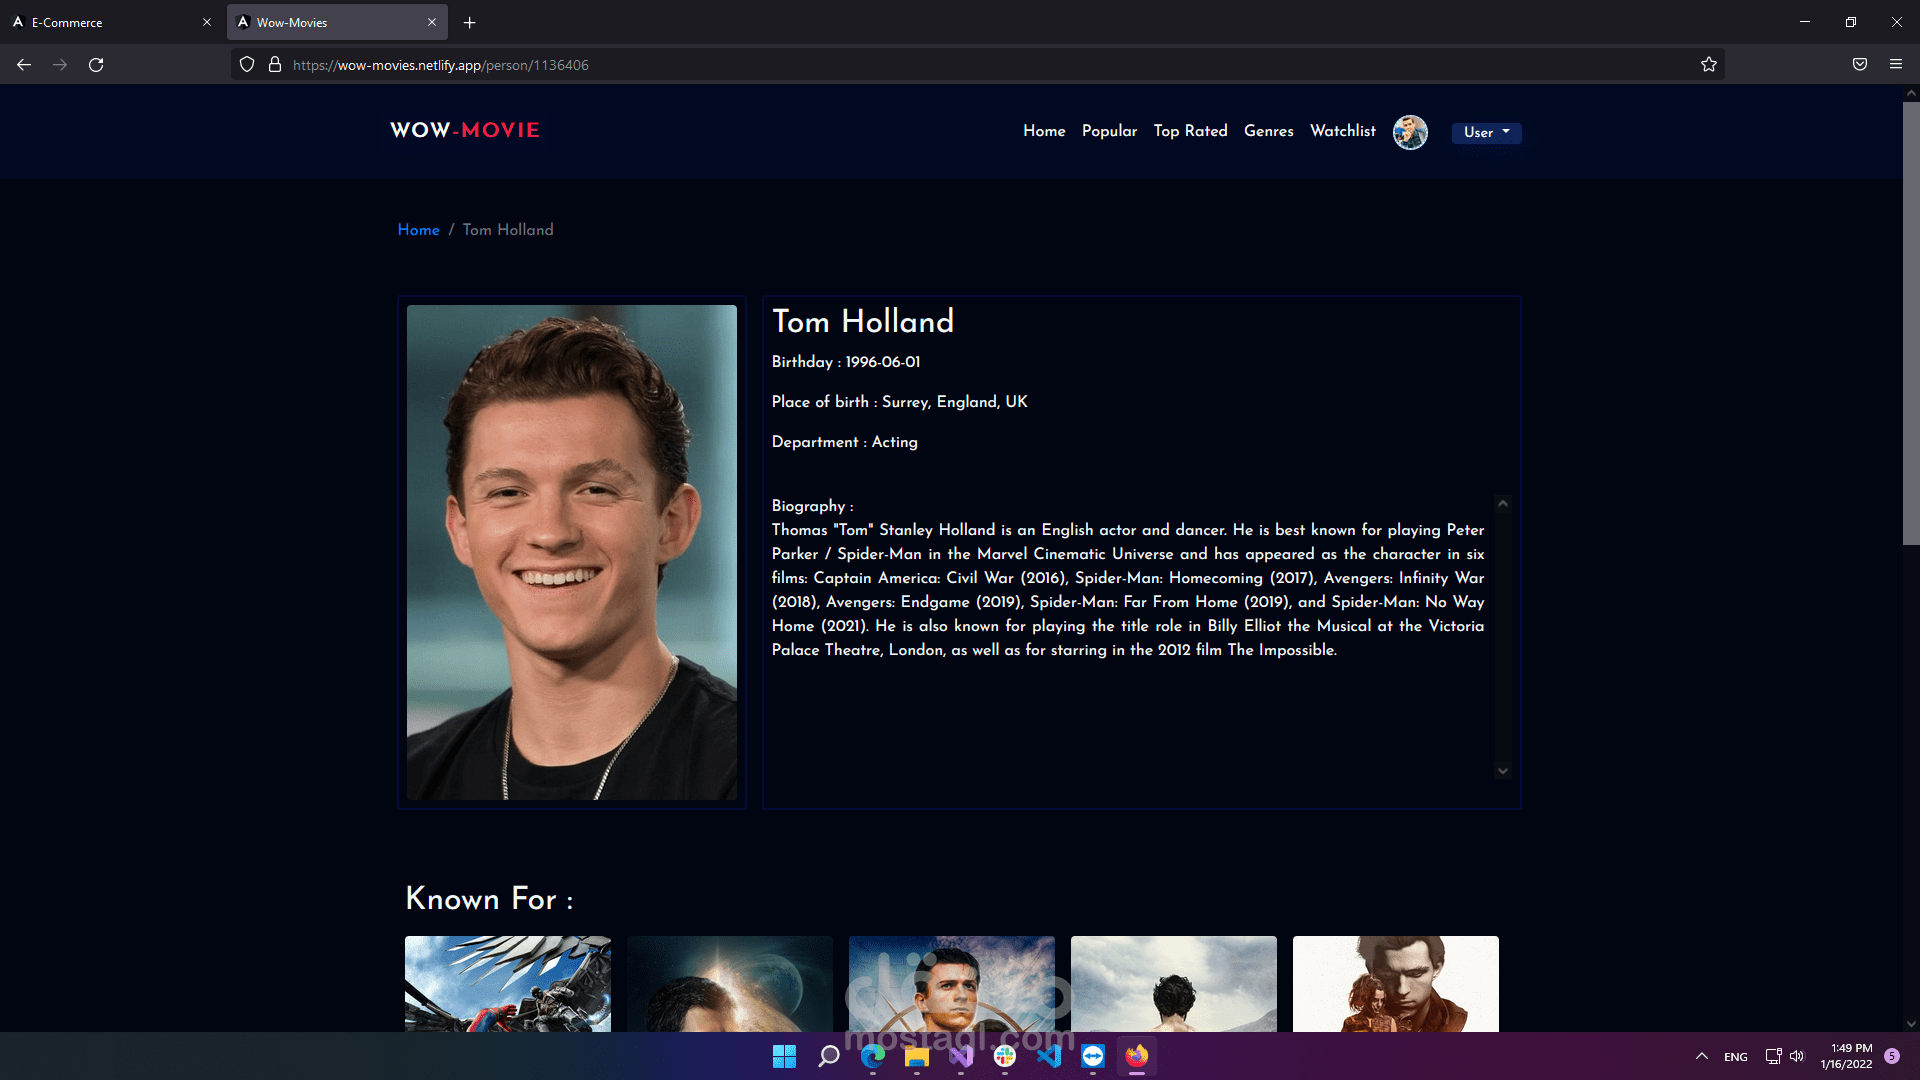The width and height of the screenshot is (1920, 1080).
Task: Open Visual Studio Code from taskbar
Action: coord(1049,1056)
